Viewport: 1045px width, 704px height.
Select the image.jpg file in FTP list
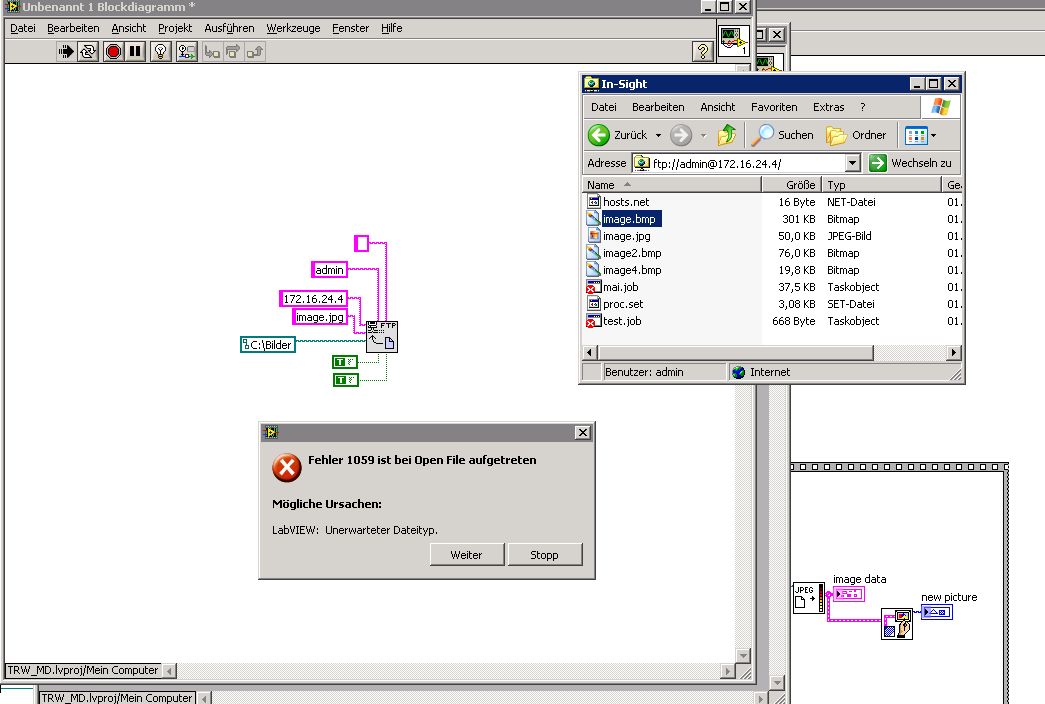click(x=619, y=235)
